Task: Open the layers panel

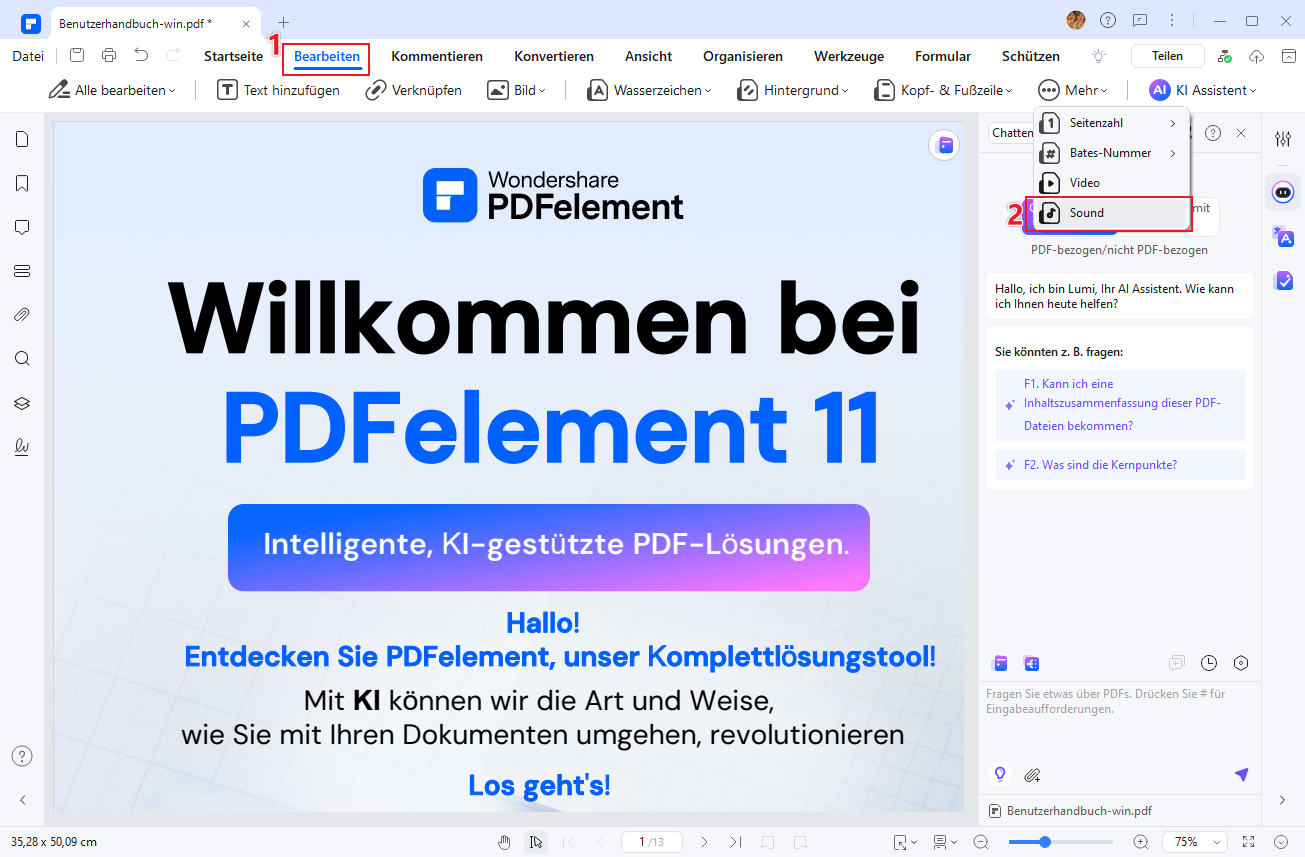Action: click(22, 403)
